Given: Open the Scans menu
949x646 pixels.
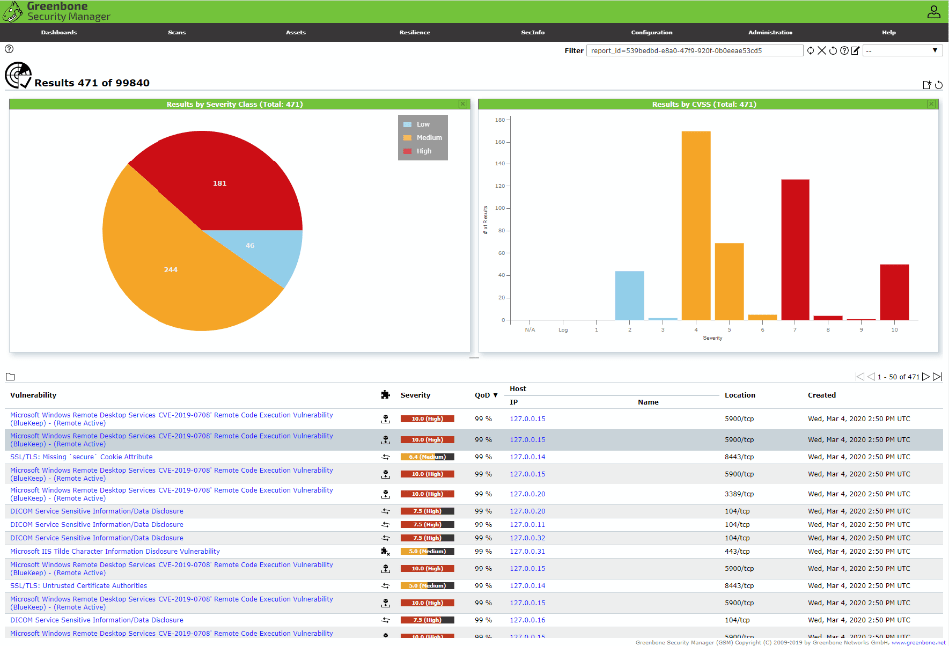Looking at the screenshot, I should coord(176,32).
